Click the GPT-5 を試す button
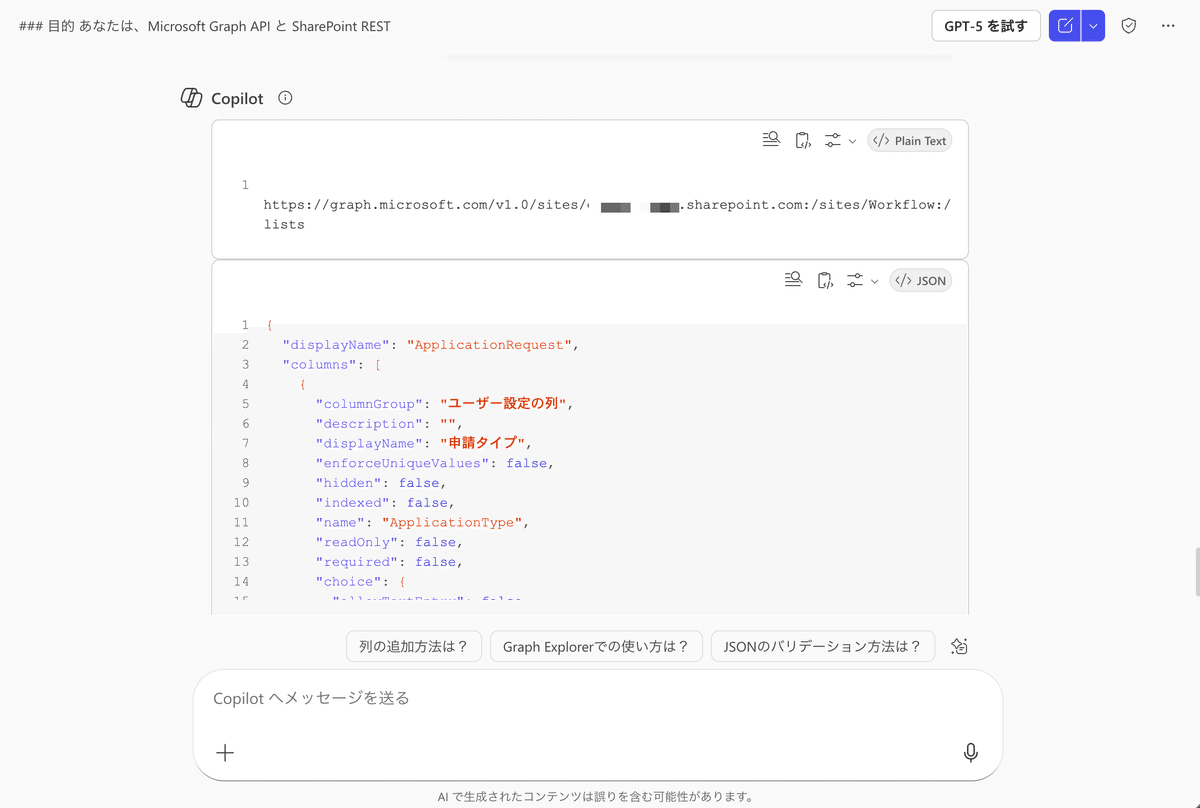Image resolution: width=1200 pixels, height=808 pixels. 986,26
